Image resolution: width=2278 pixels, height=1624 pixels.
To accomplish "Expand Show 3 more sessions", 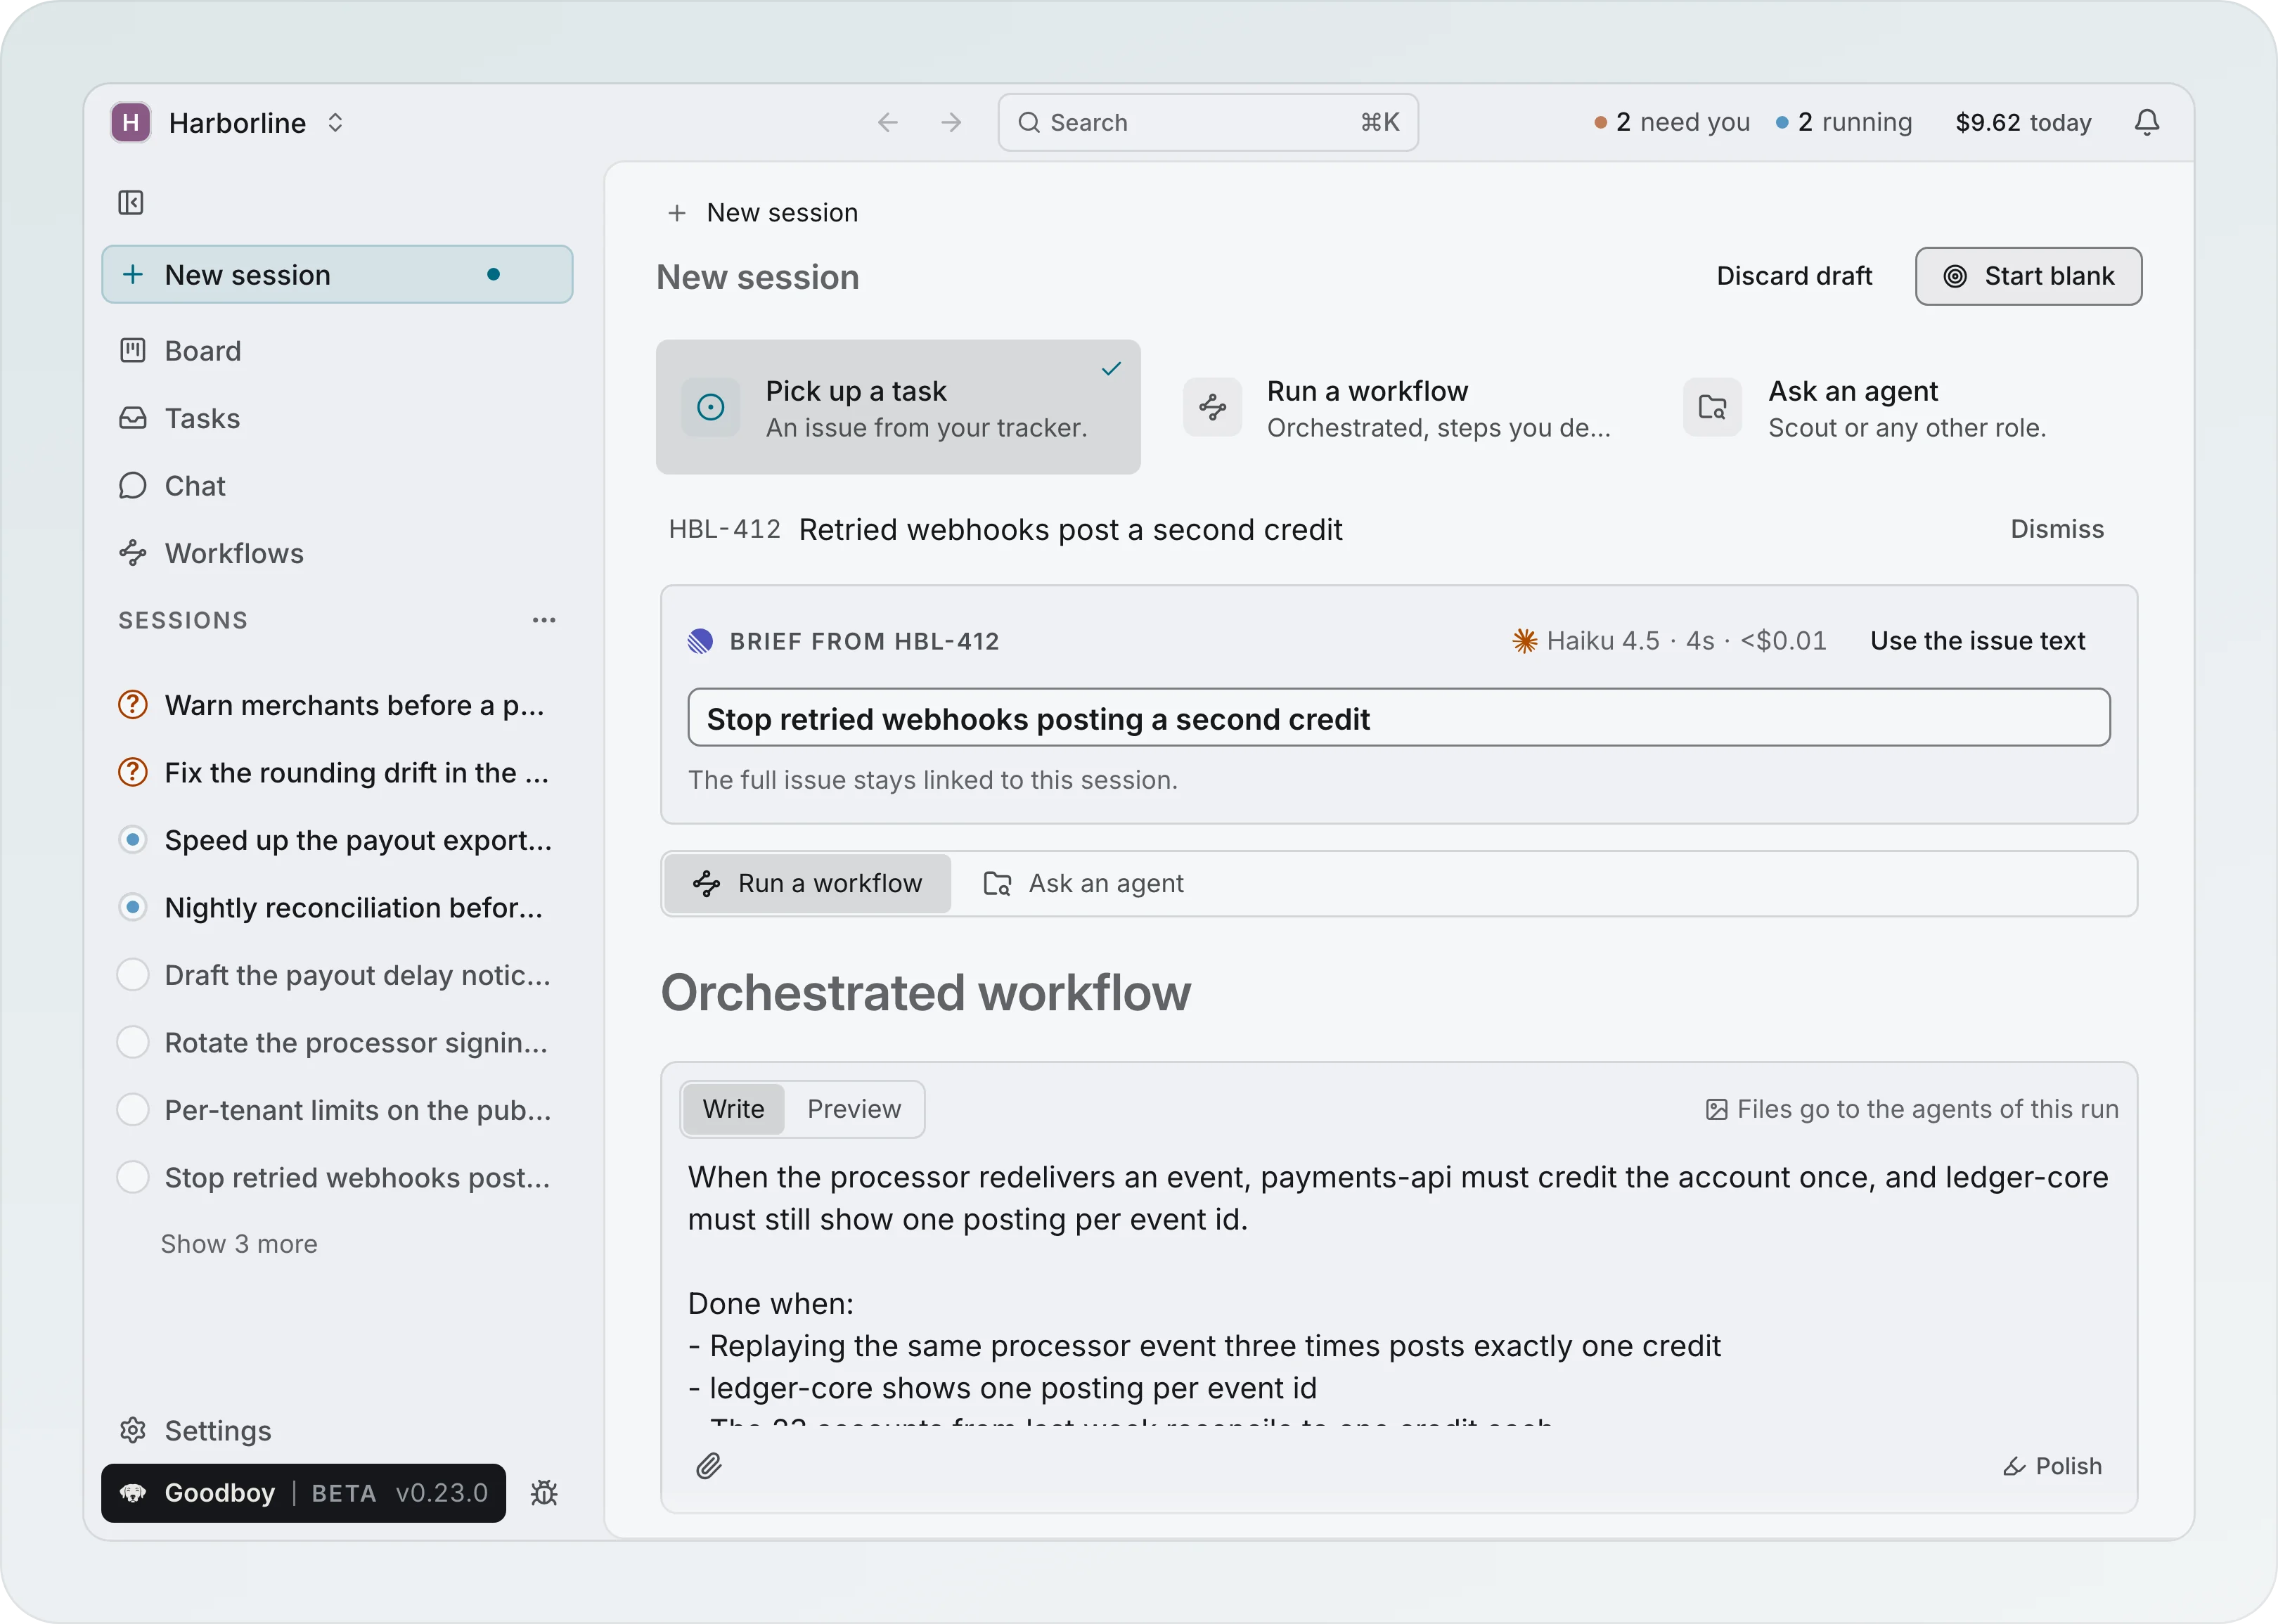I will (x=239, y=1244).
